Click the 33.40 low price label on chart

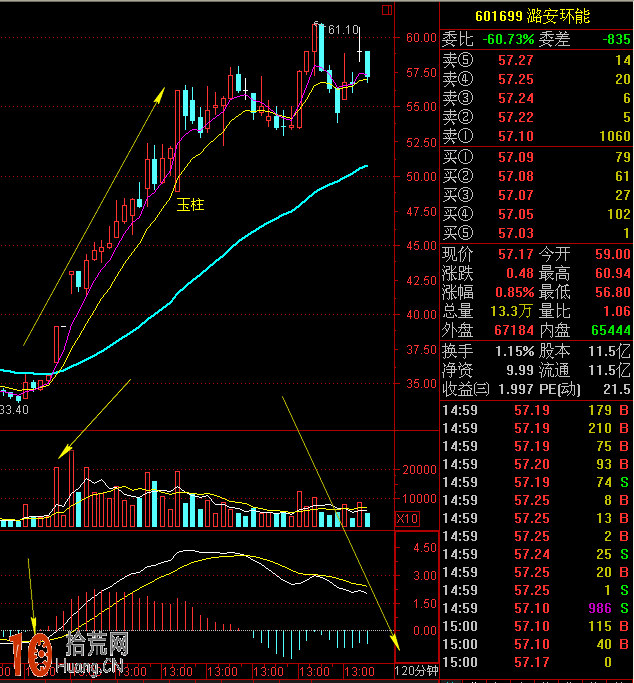(14, 409)
